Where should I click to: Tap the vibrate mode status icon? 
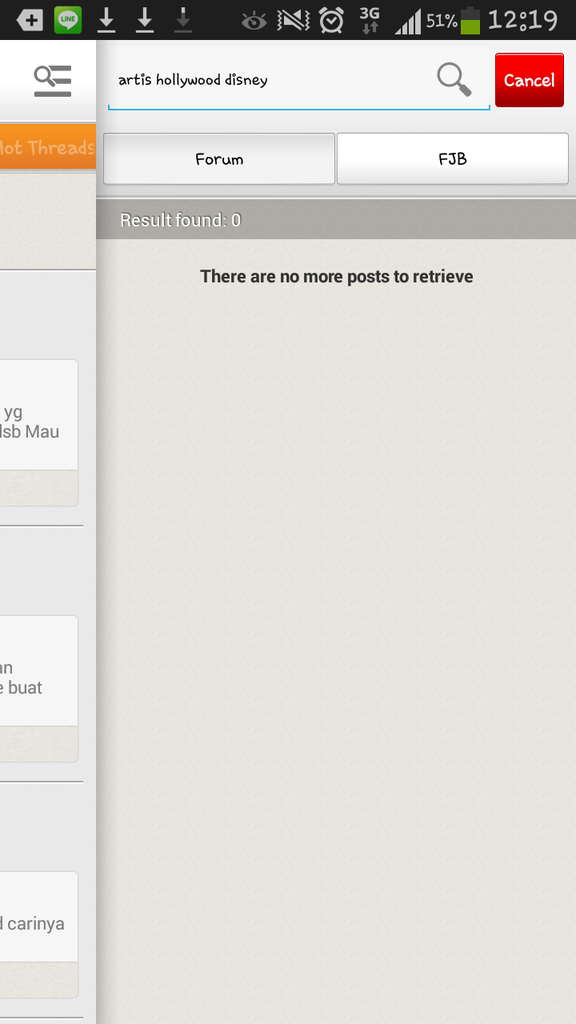pyautogui.click(x=293, y=21)
